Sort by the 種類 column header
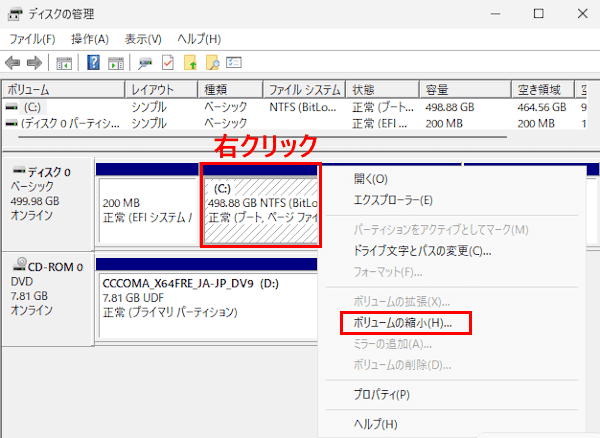This screenshot has width=600, height=438. [x=230, y=90]
